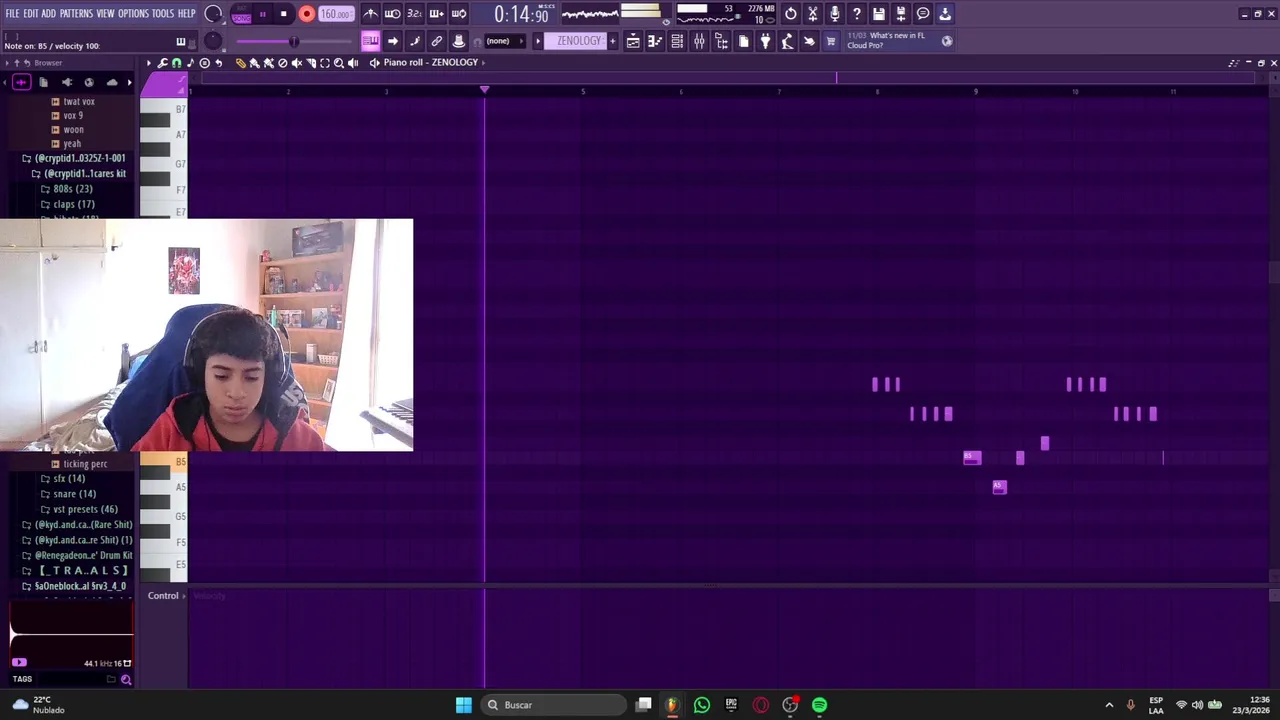Click the right-arrow step editing icon
Image resolution: width=1280 pixels, height=720 pixels.
pos(393,41)
